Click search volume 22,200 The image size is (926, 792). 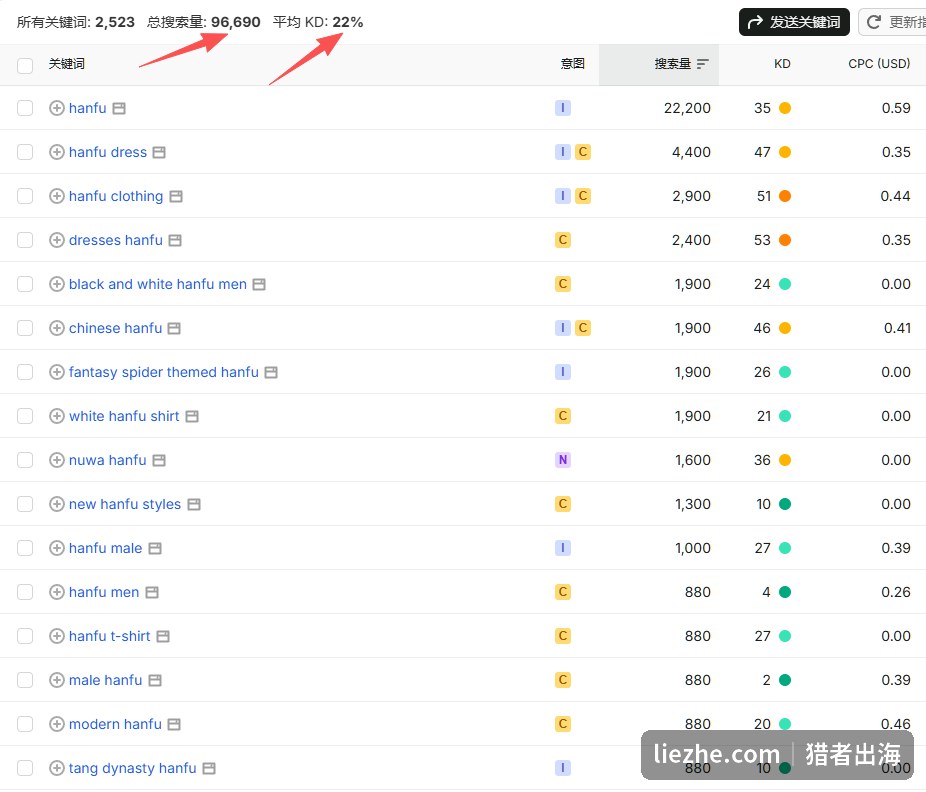click(687, 108)
